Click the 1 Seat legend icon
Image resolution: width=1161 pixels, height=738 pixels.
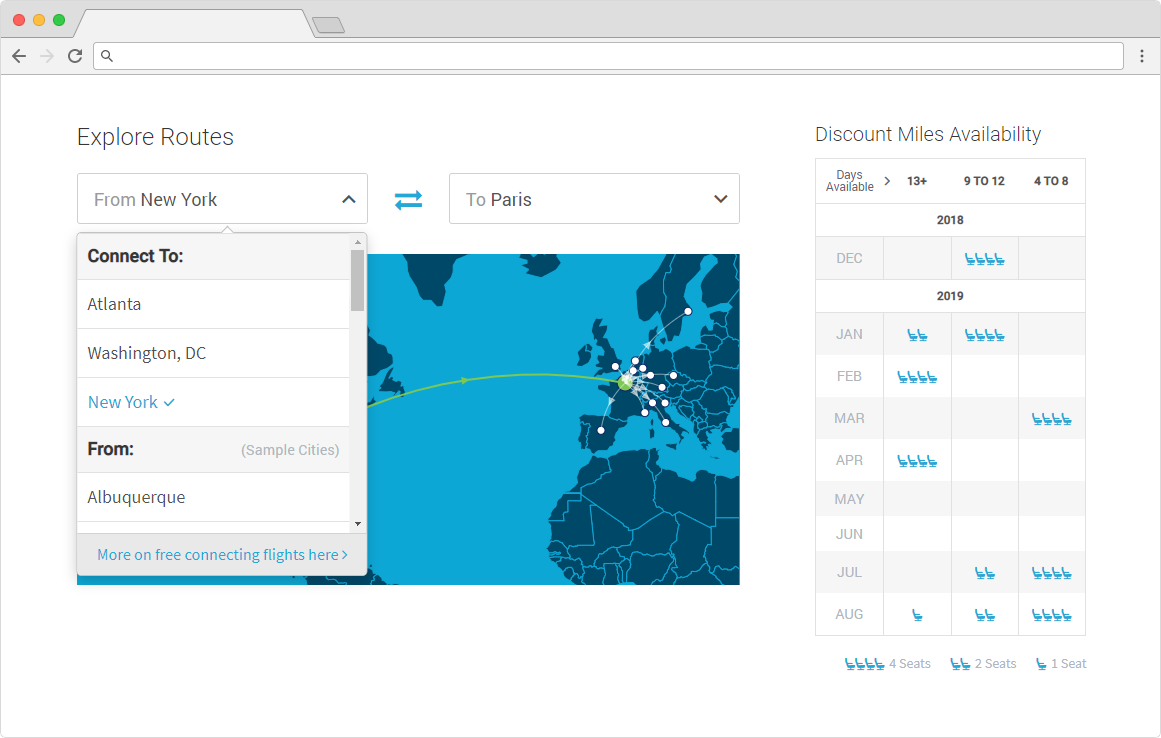click(x=1042, y=662)
